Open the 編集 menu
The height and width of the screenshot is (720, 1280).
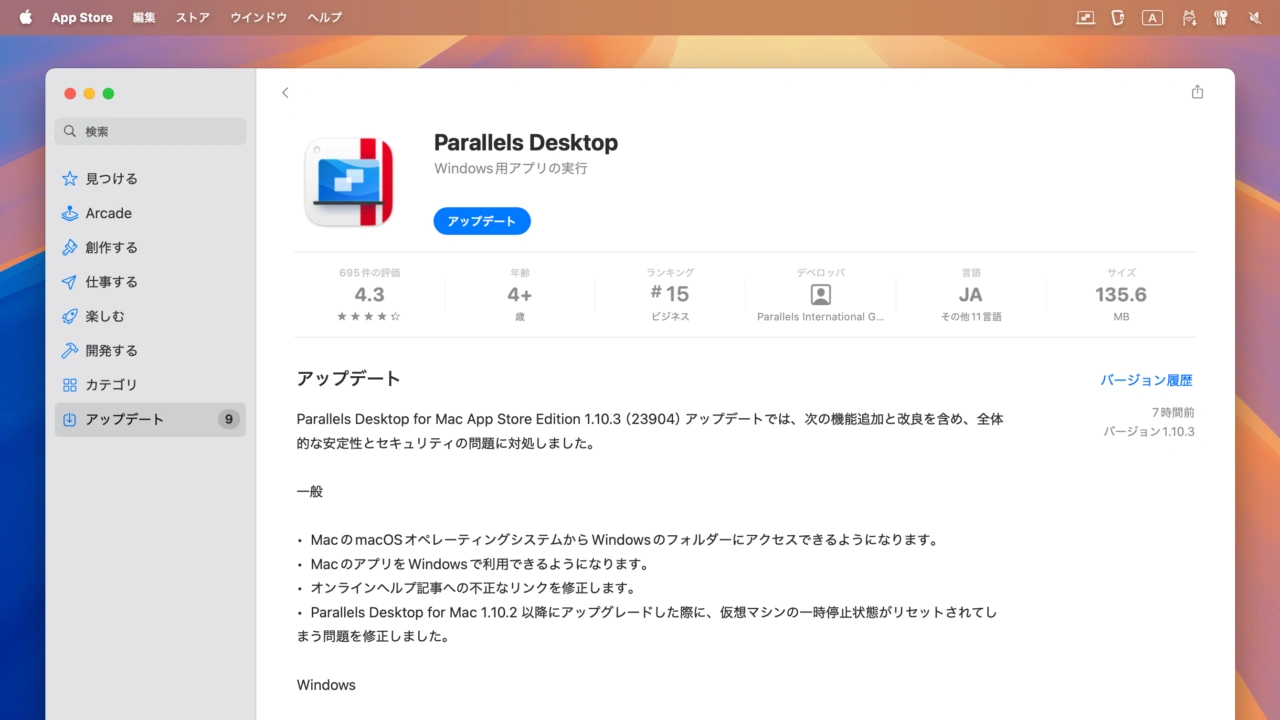pos(144,18)
